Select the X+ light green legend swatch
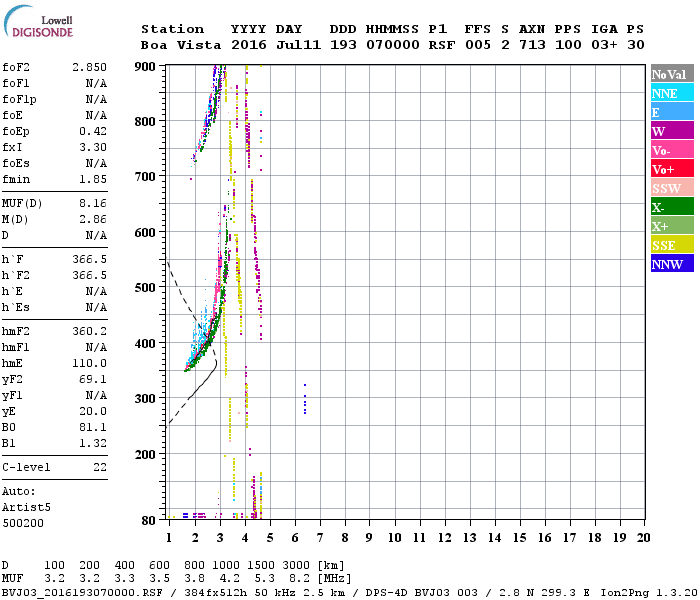Viewport: 700px width, 600px height. pyautogui.click(x=672, y=226)
